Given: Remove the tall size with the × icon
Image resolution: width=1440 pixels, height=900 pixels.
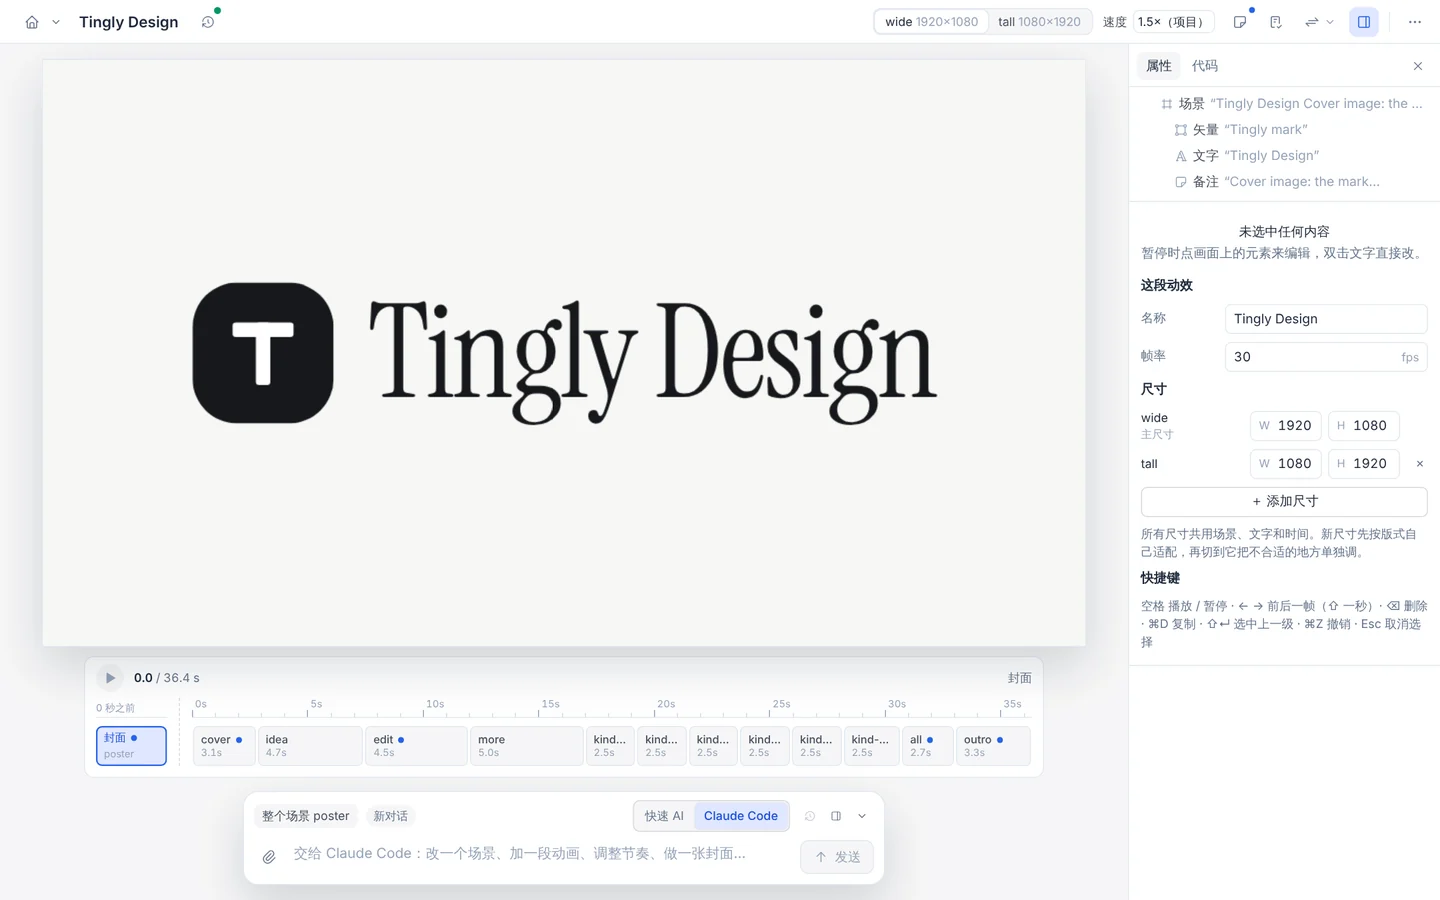Looking at the screenshot, I should [x=1419, y=464].
